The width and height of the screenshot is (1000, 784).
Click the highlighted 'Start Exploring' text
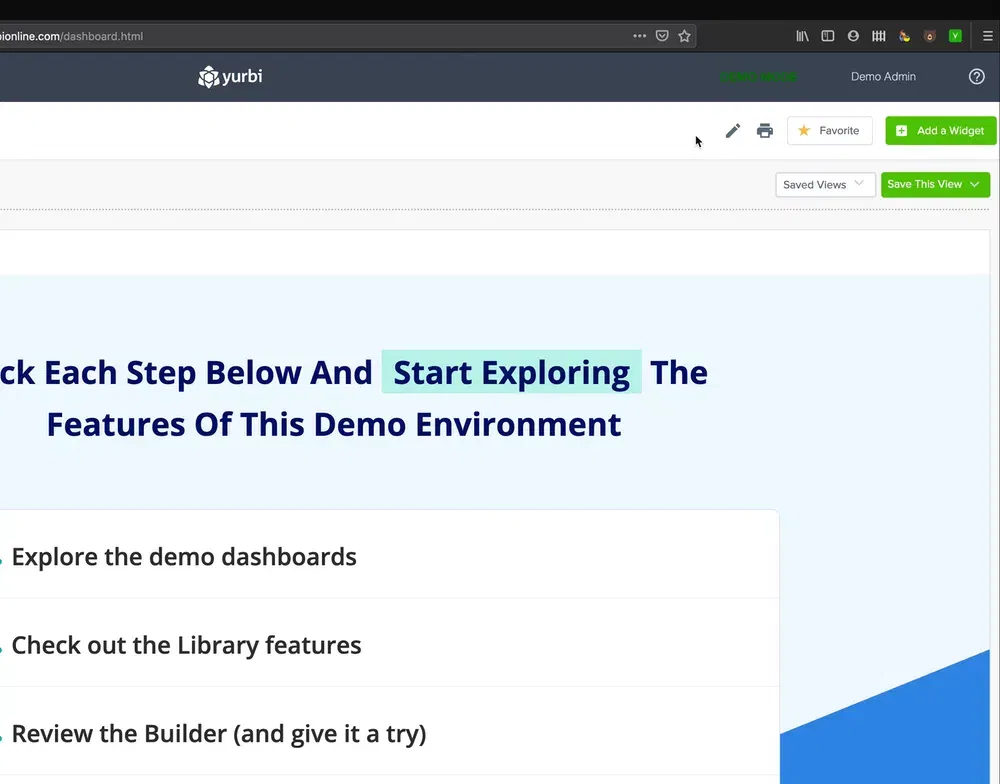pos(511,372)
